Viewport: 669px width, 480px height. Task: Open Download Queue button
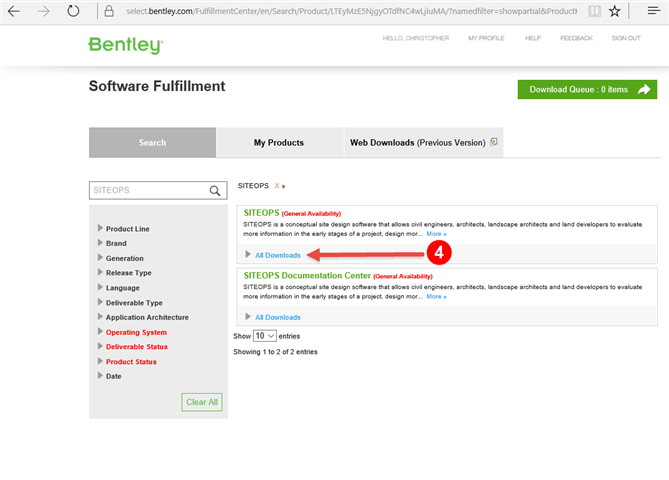pos(587,90)
